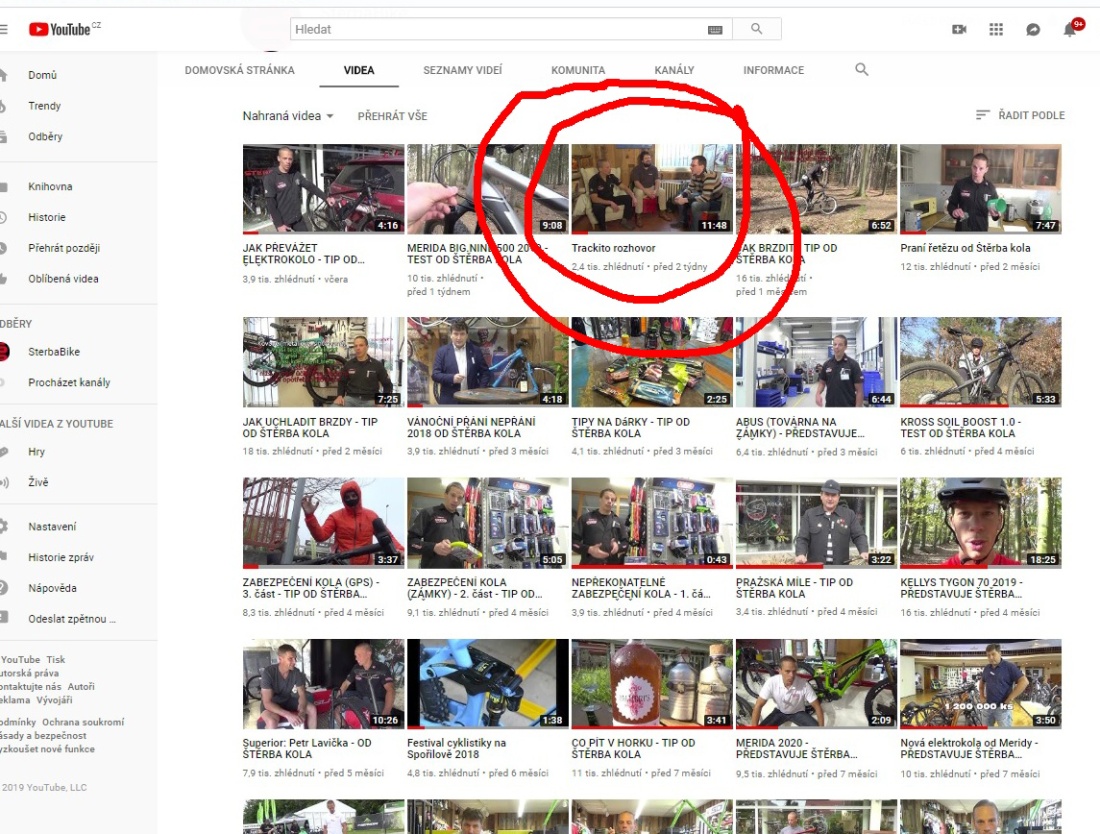Go to Domů in the sidebar
The width and height of the screenshot is (1100, 834).
click(42, 75)
